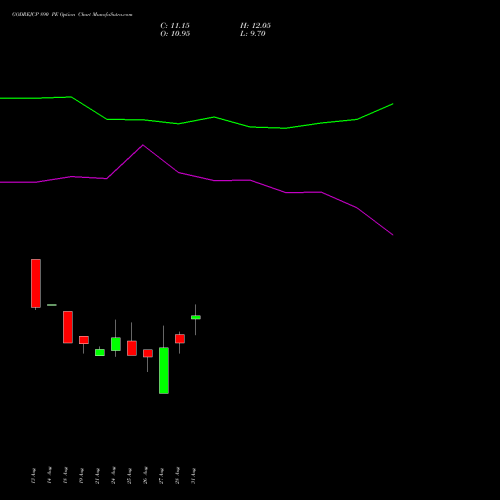Click the 19 Aug date axis label
Image resolution: width=500 pixels, height=500 pixels.
pyautogui.click(x=81, y=476)
